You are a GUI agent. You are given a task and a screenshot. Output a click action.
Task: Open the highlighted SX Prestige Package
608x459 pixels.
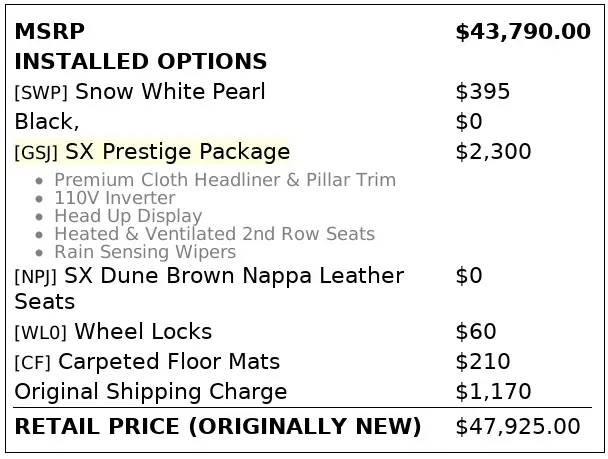click(x=178, y=152)
